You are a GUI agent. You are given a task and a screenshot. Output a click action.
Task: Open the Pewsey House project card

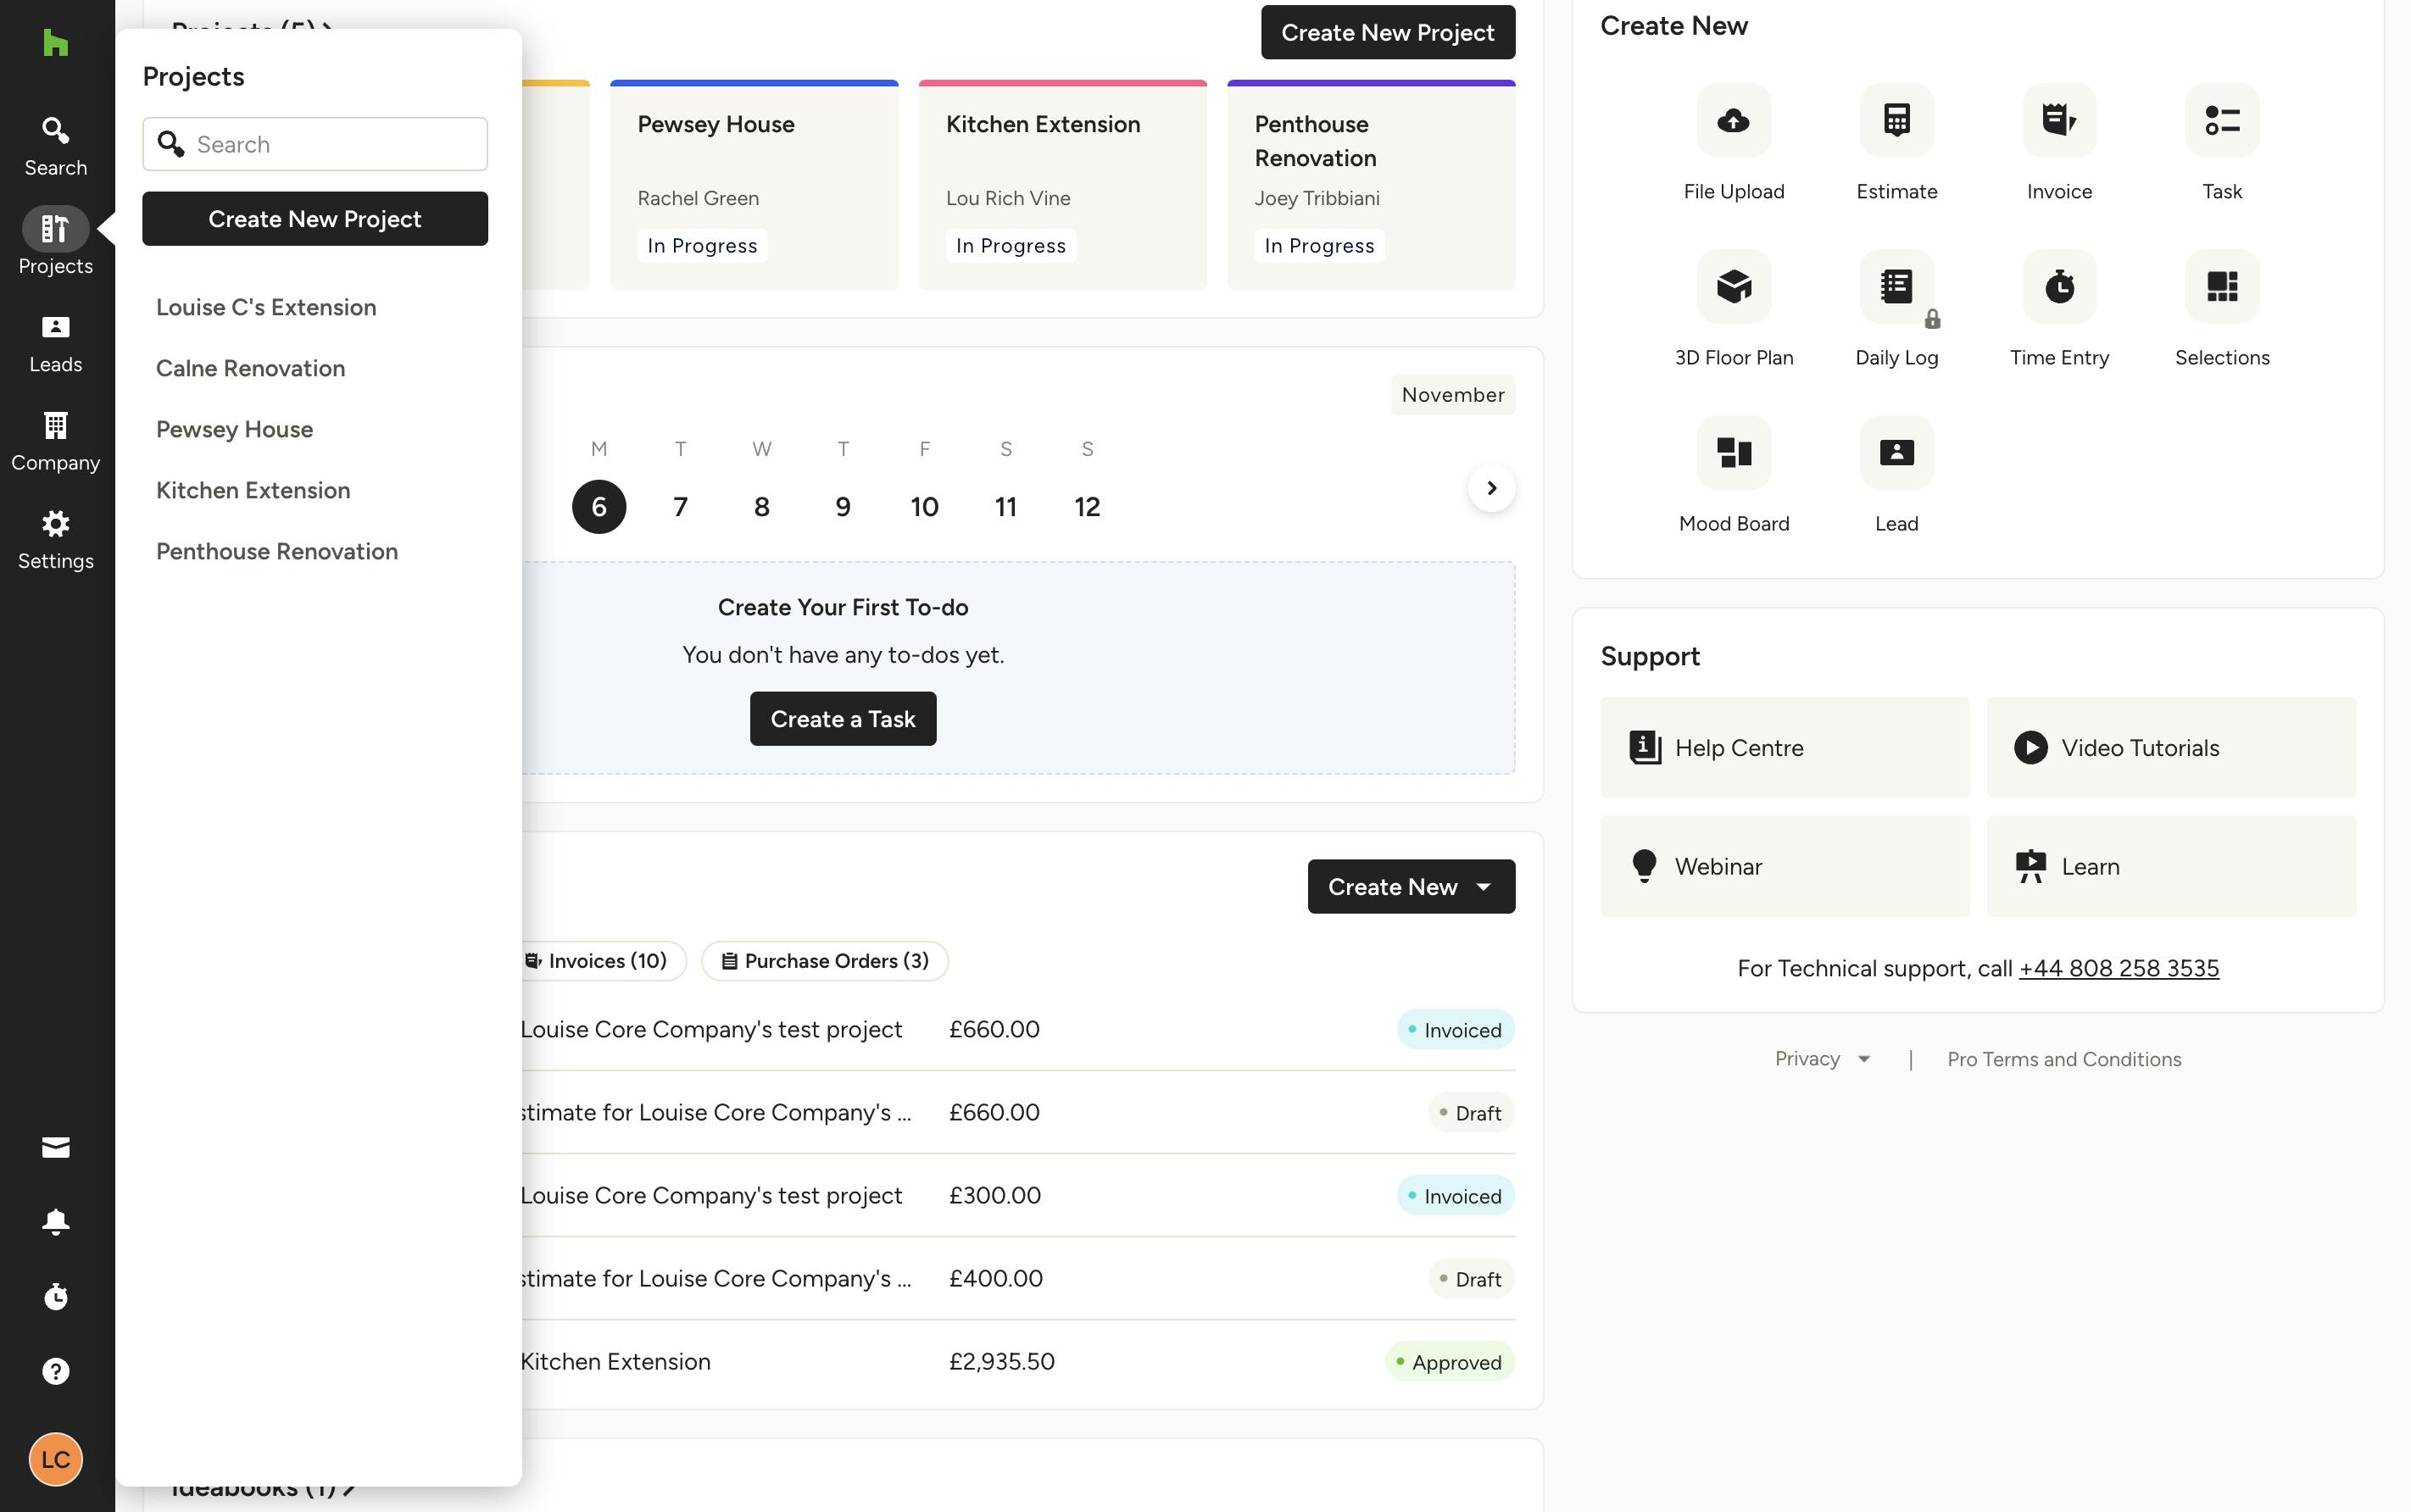point(754,185)
